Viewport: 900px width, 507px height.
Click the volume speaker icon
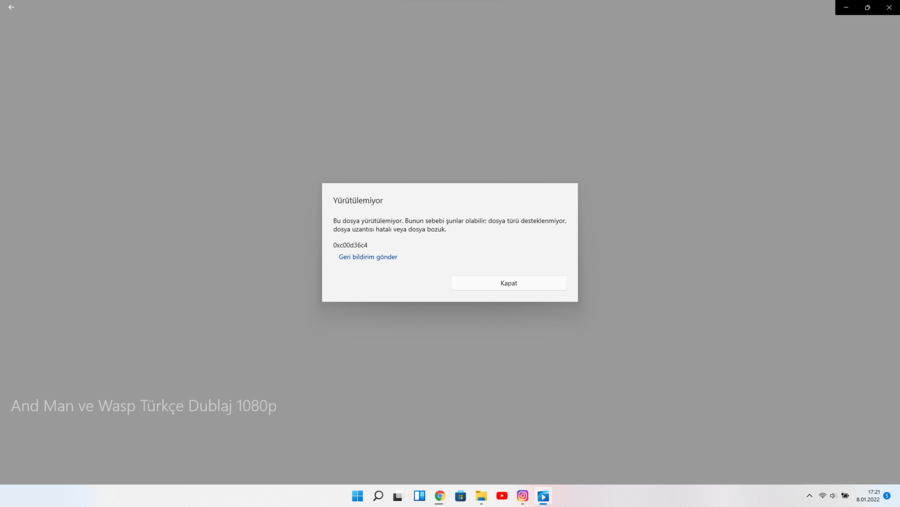(833, 496)
